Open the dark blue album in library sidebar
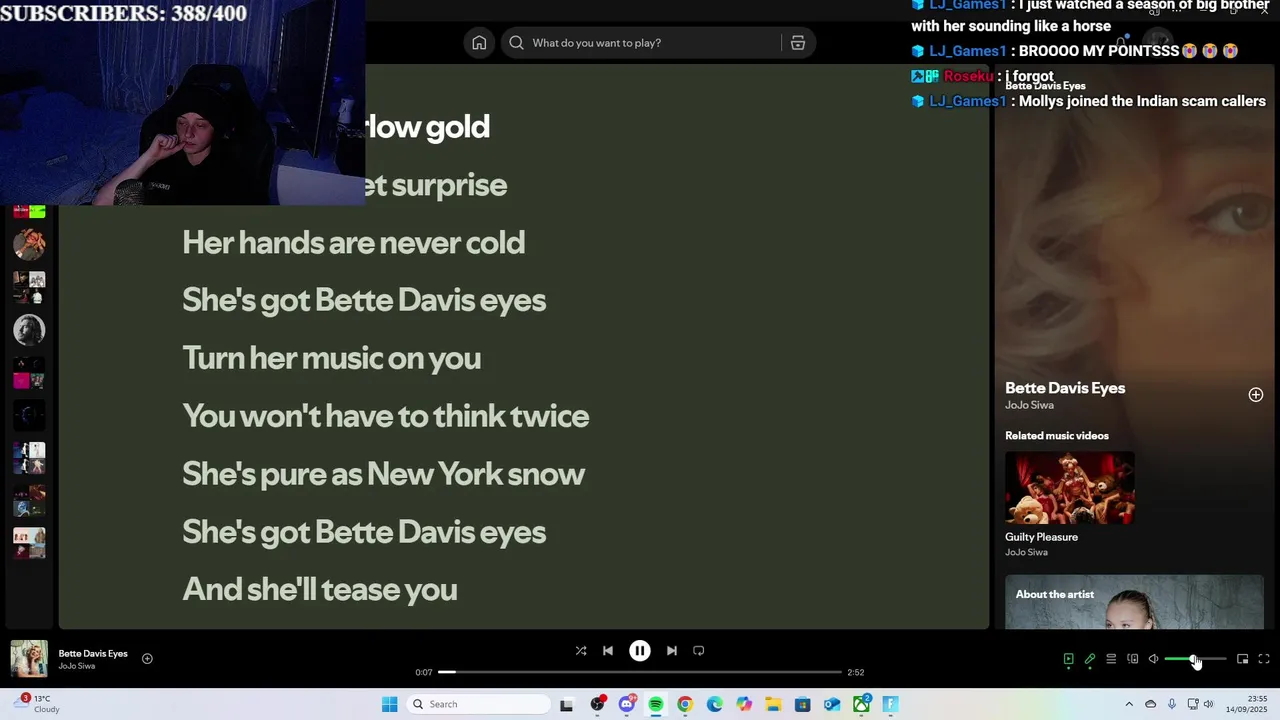Screen dimensions: 1280x720 click(x=29, y=416)
